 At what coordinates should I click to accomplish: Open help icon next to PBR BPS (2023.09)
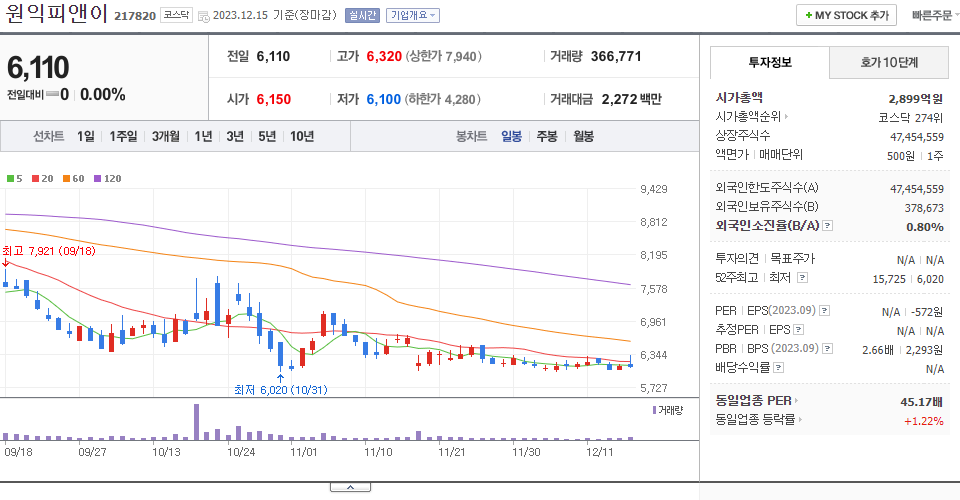click(x=827, y=349)
